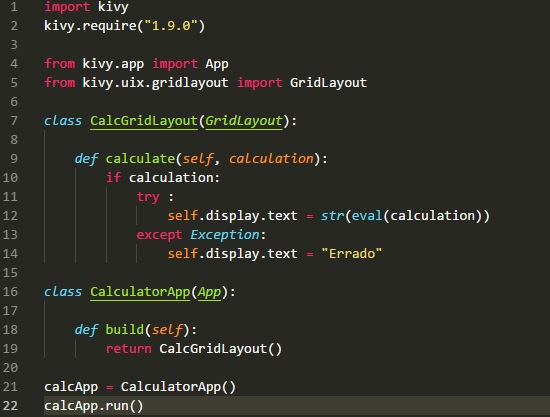Click self.display.text on line 14
This screenshot has width=550, height=417.
(233, 254)
